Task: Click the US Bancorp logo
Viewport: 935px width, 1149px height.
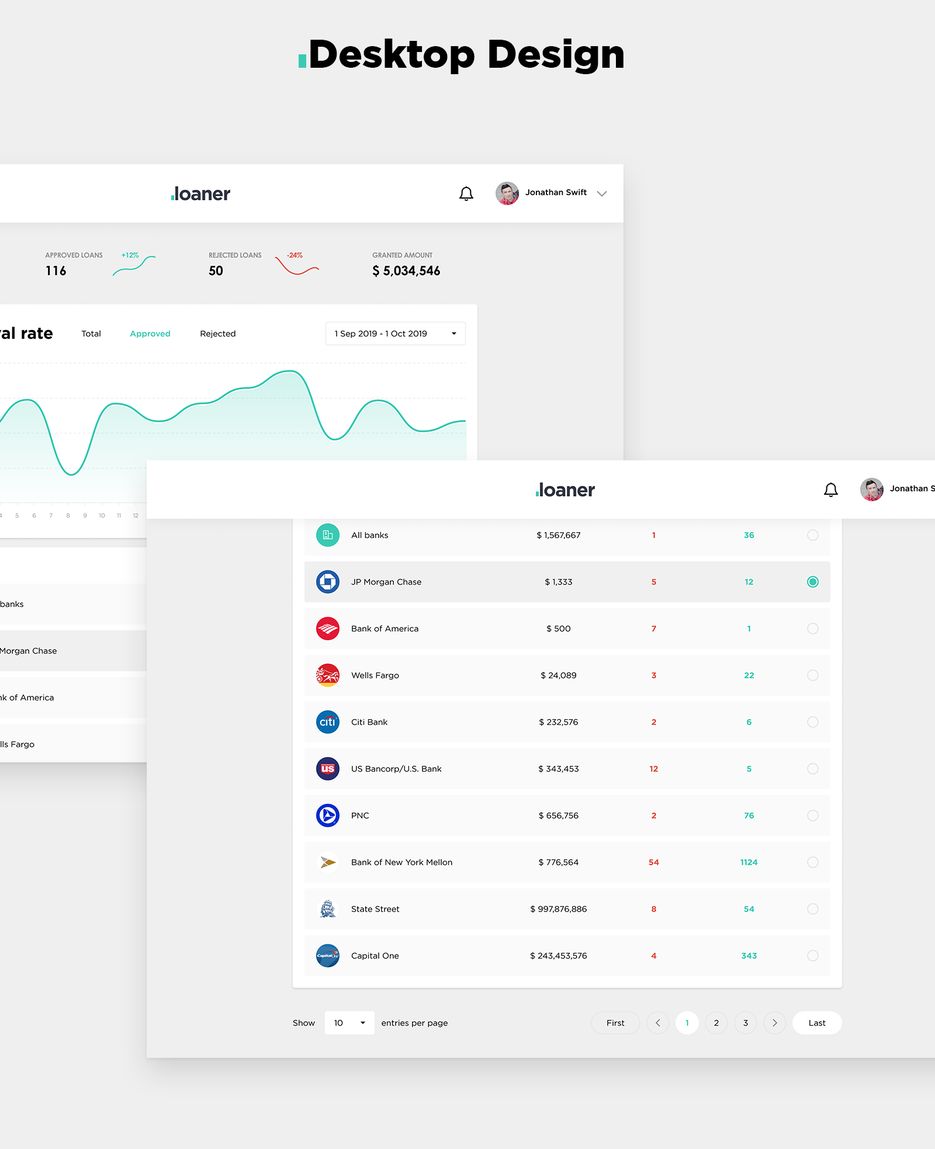Action: coord(328,769)
